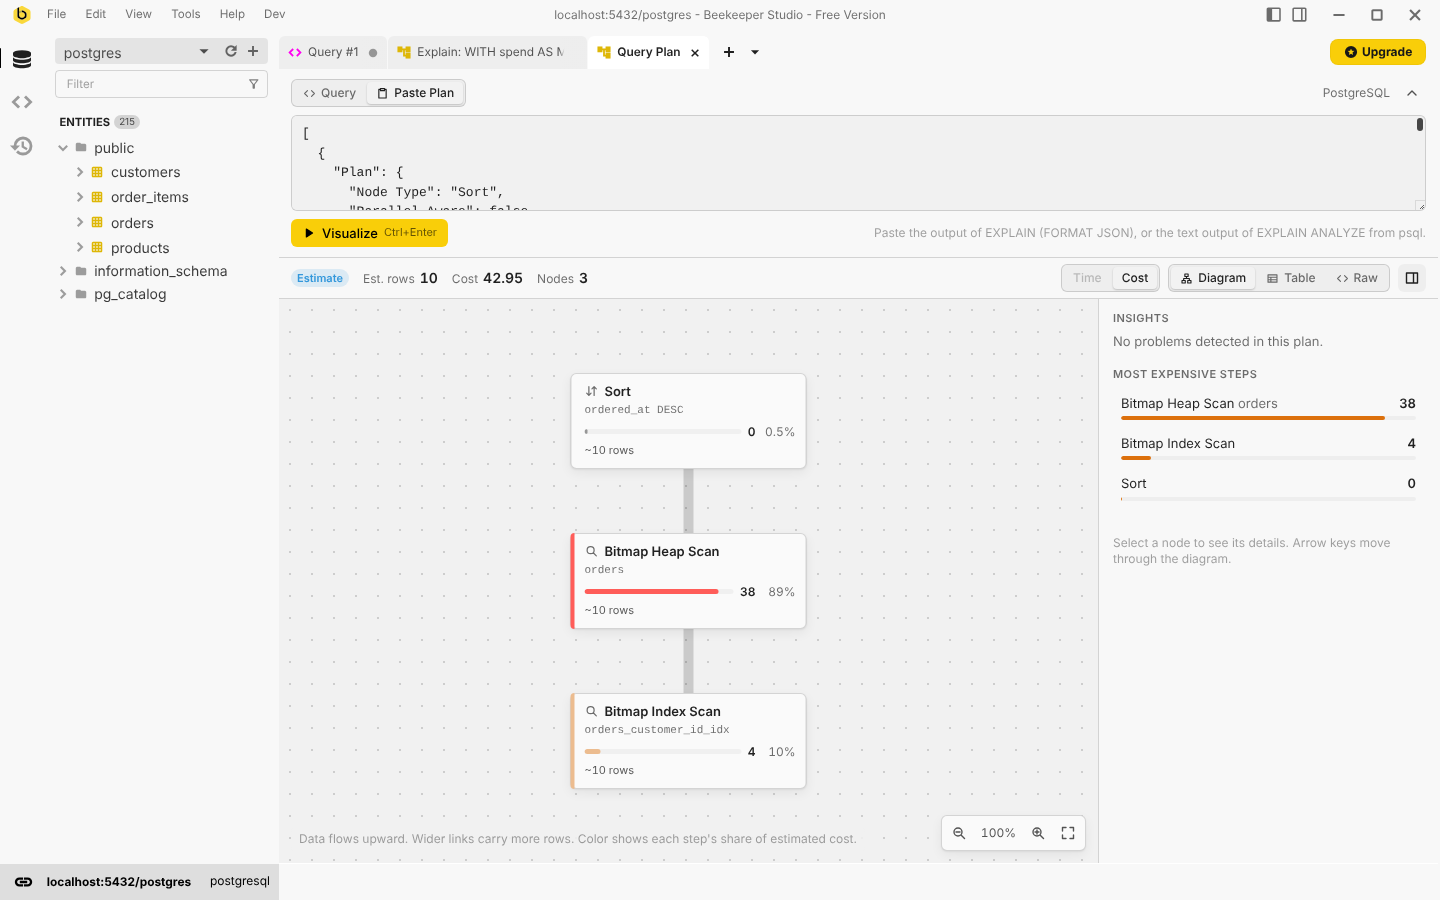Click the Beekeeper Studio logo icon
The image size is (1440, 900).
tap(21, 14)
